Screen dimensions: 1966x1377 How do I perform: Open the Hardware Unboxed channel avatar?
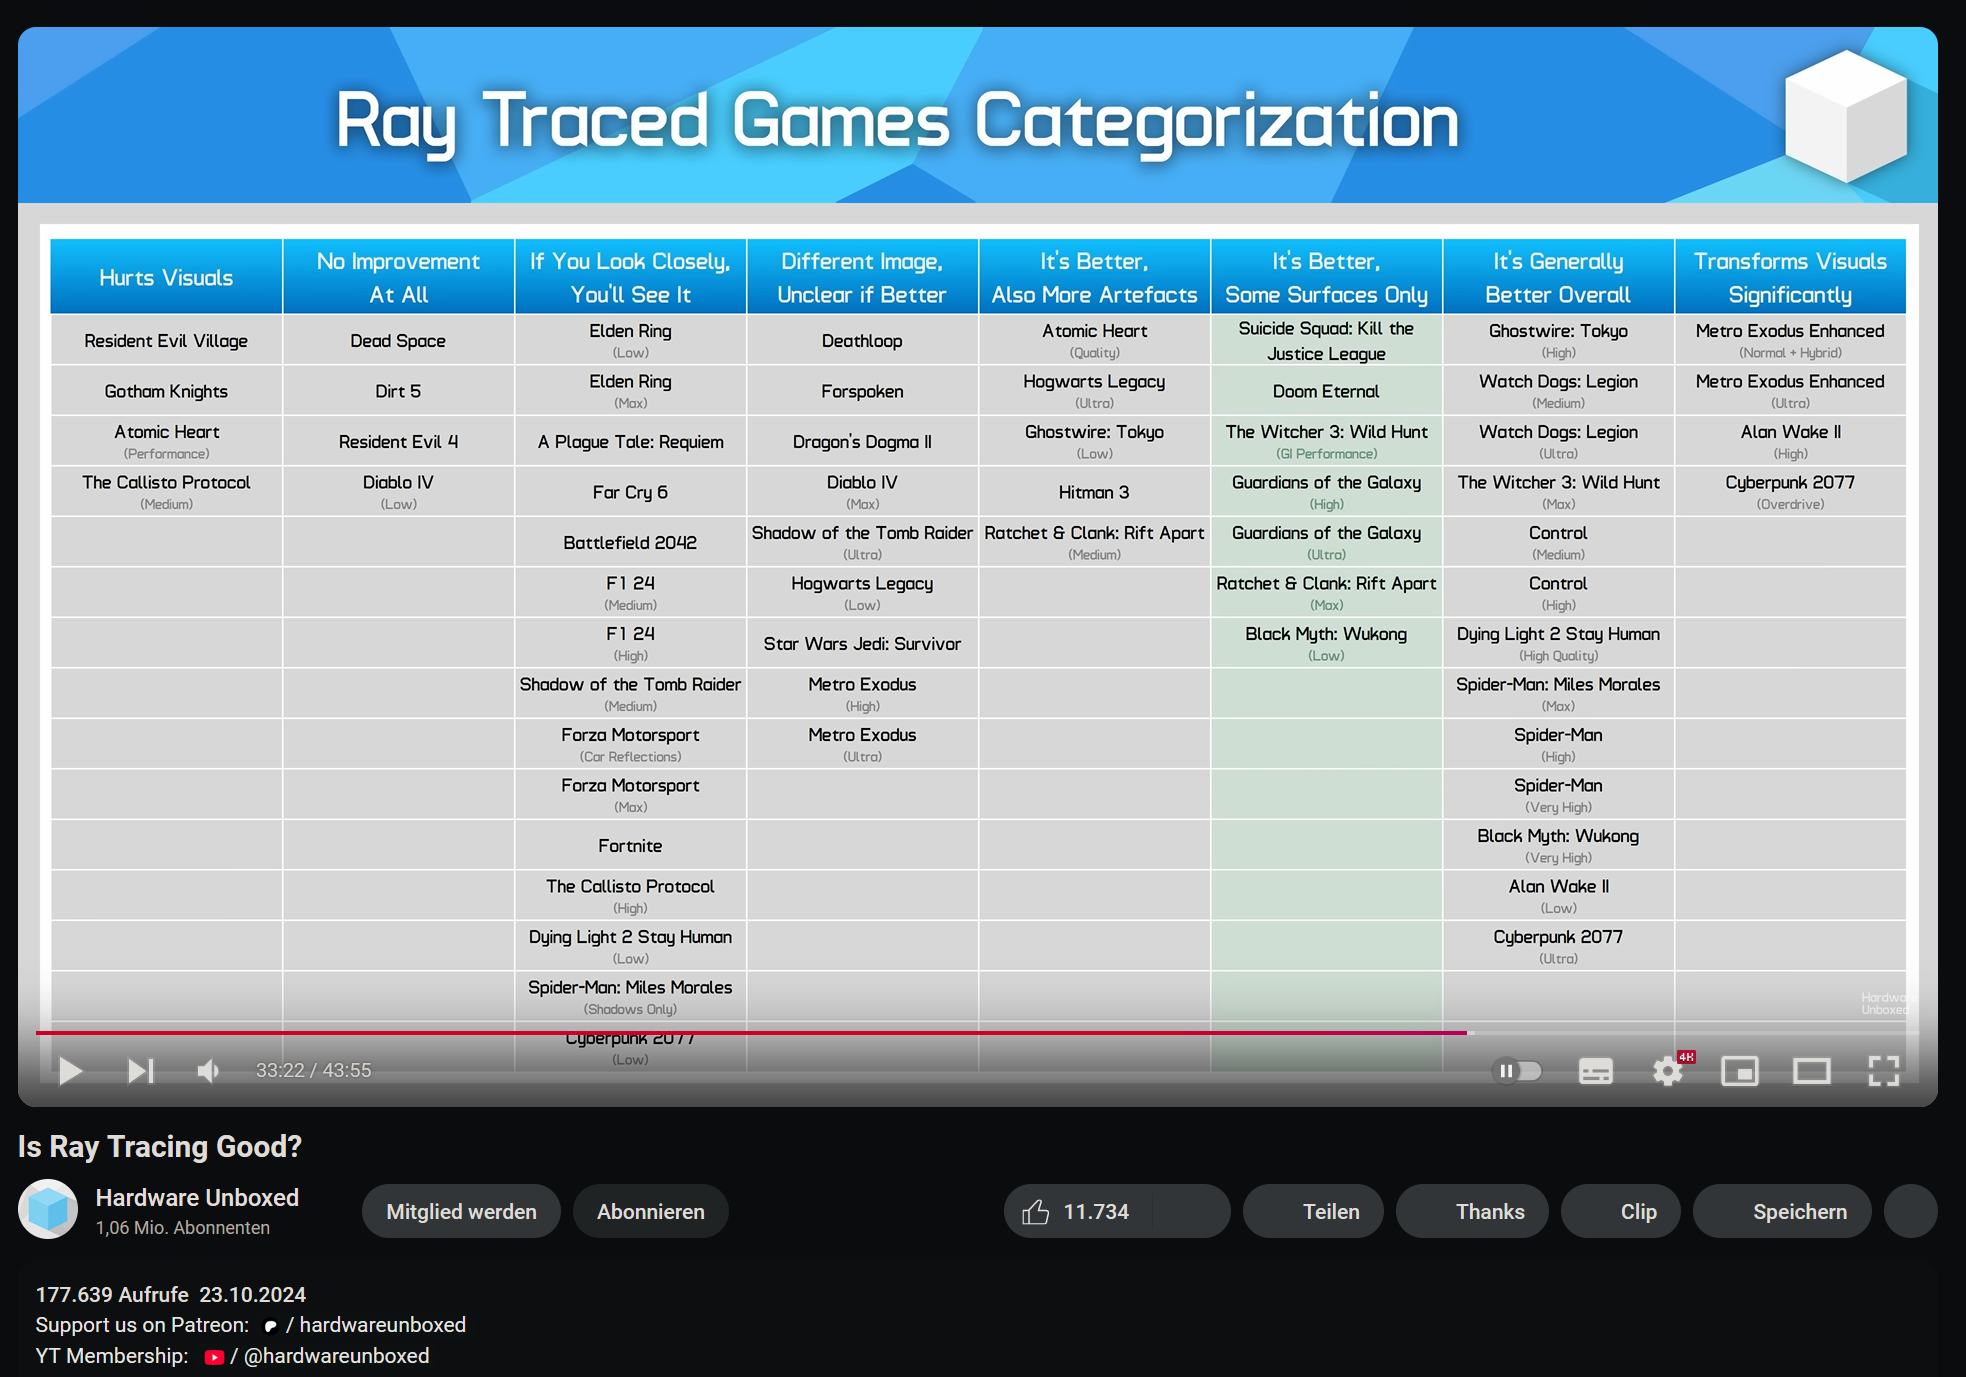48,1210
